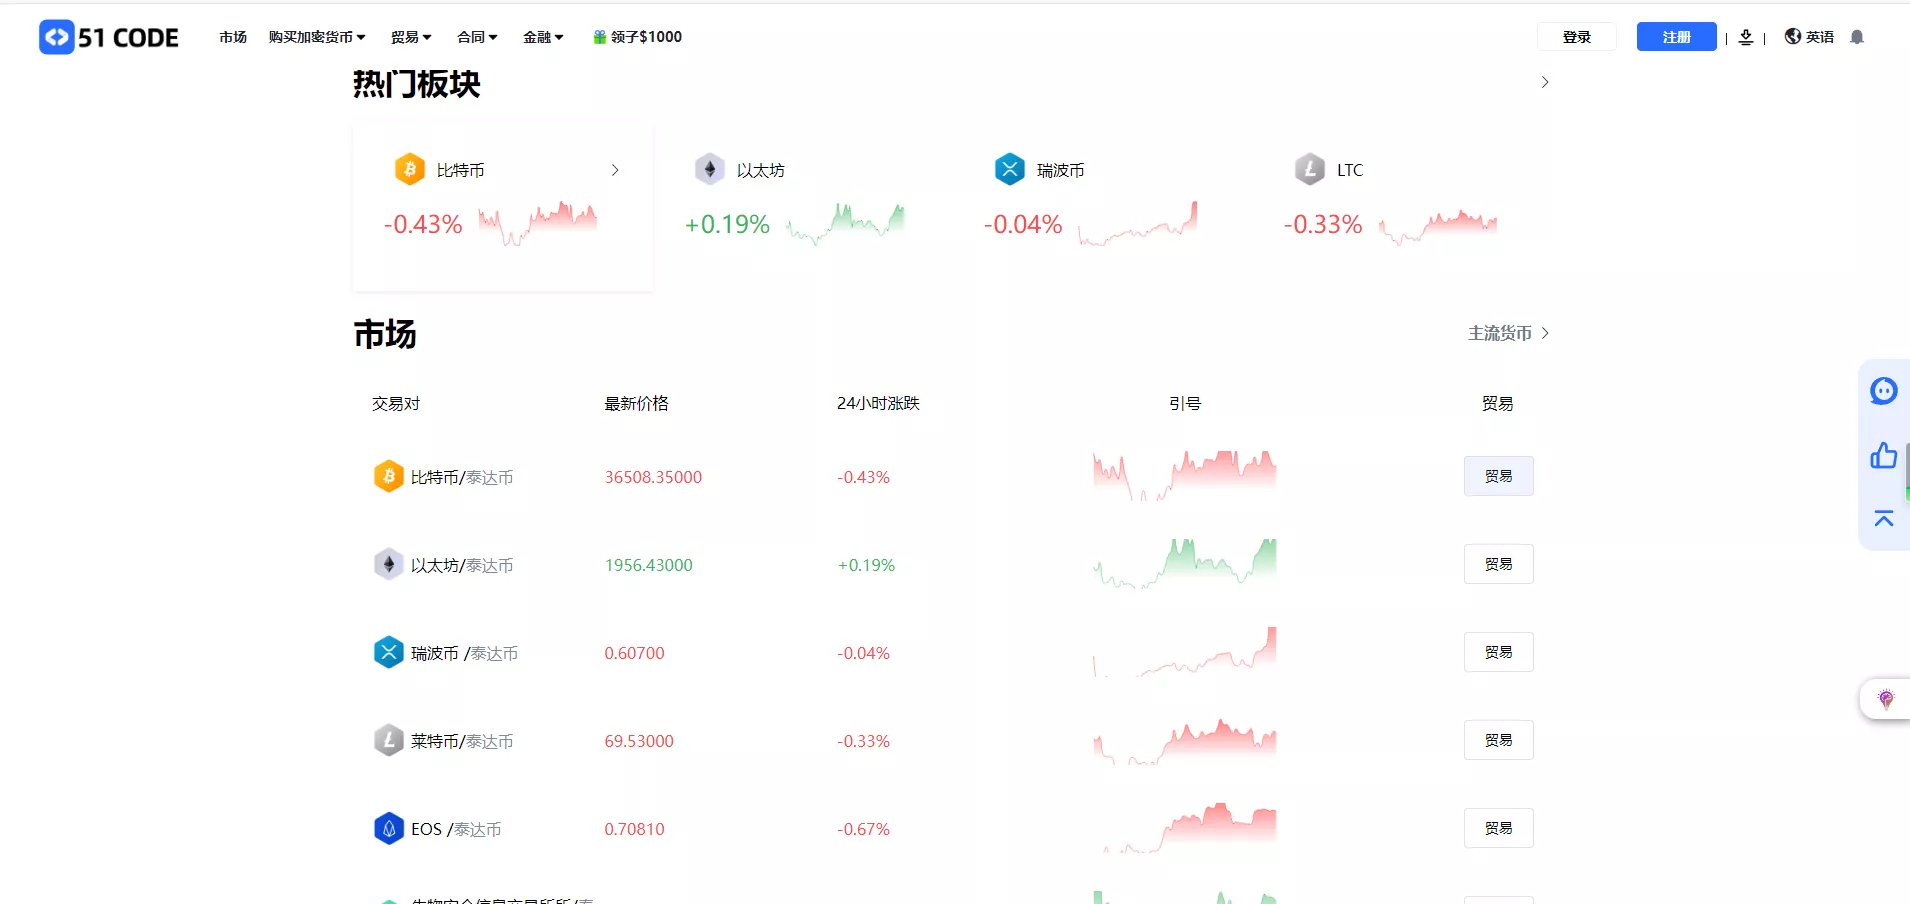Click the back-to-top arrow on the right side
The height and width of the screenshot is (904, 1910).
(x=1884, y=519)
